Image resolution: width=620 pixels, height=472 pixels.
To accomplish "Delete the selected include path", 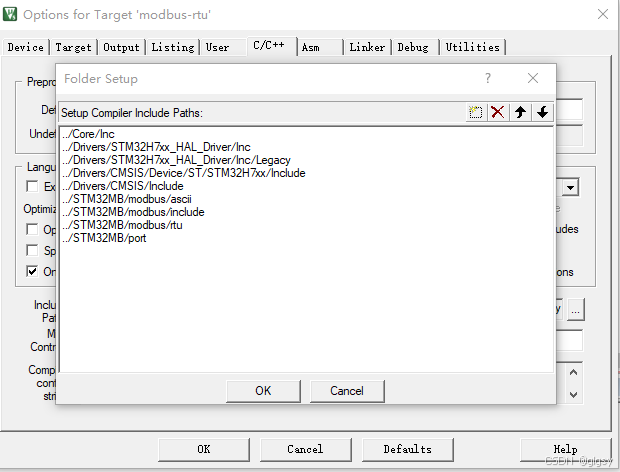I will [x=497, y=112].
